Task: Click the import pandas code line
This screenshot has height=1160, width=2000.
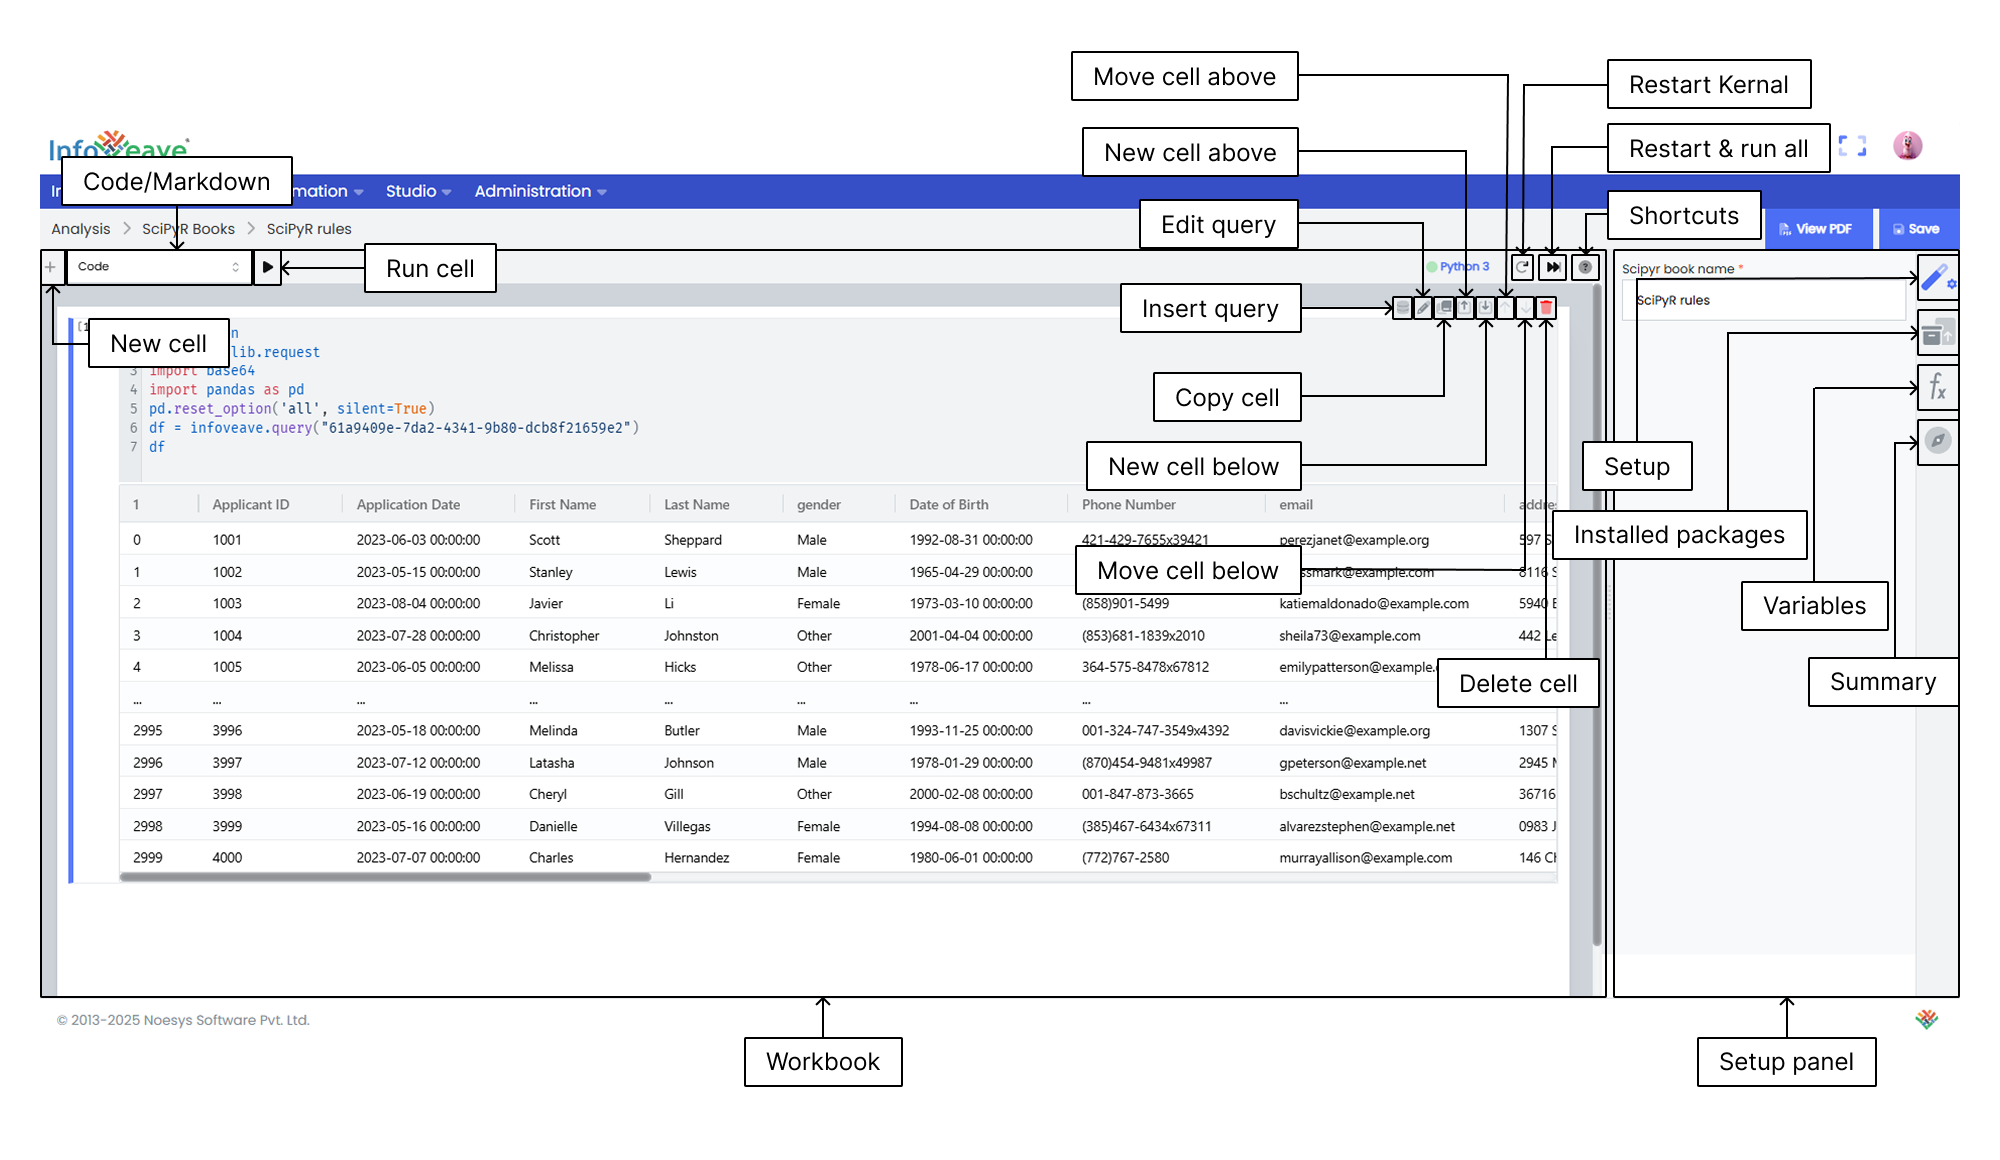Action: (227, 390)
